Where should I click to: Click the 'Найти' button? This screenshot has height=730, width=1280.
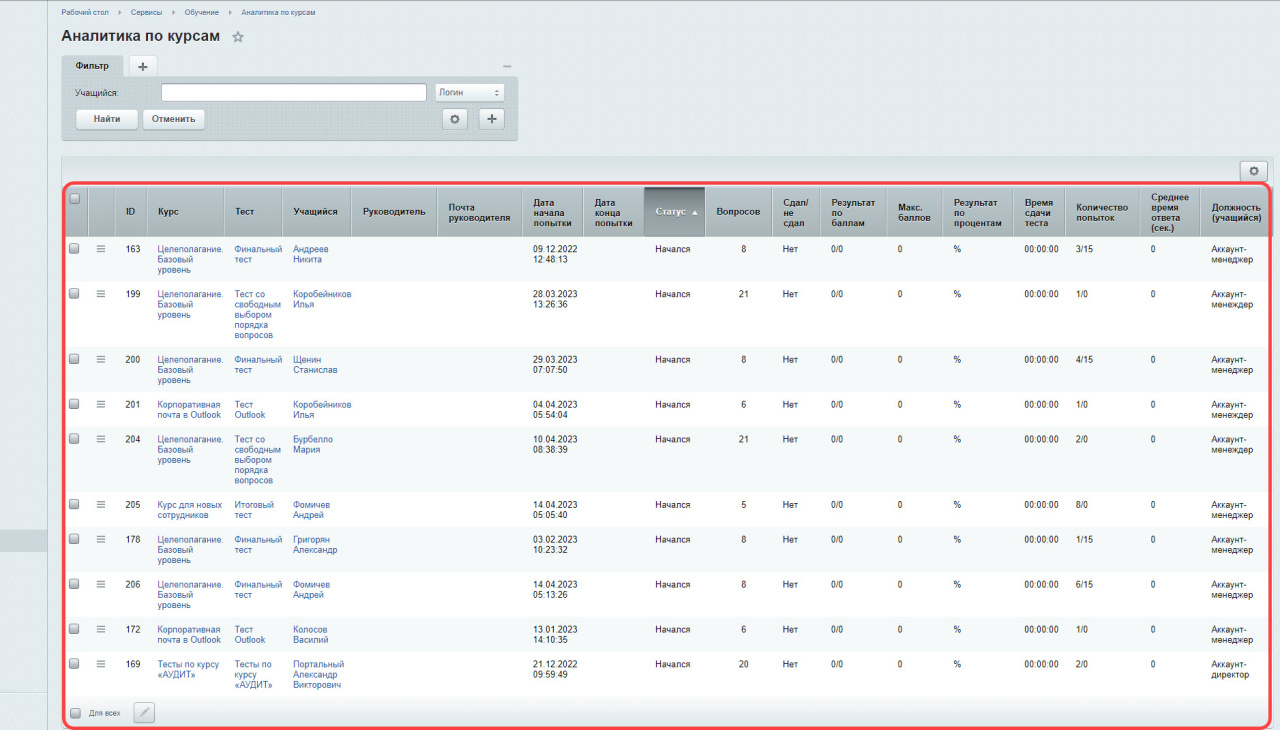click(x=107, y=119)
